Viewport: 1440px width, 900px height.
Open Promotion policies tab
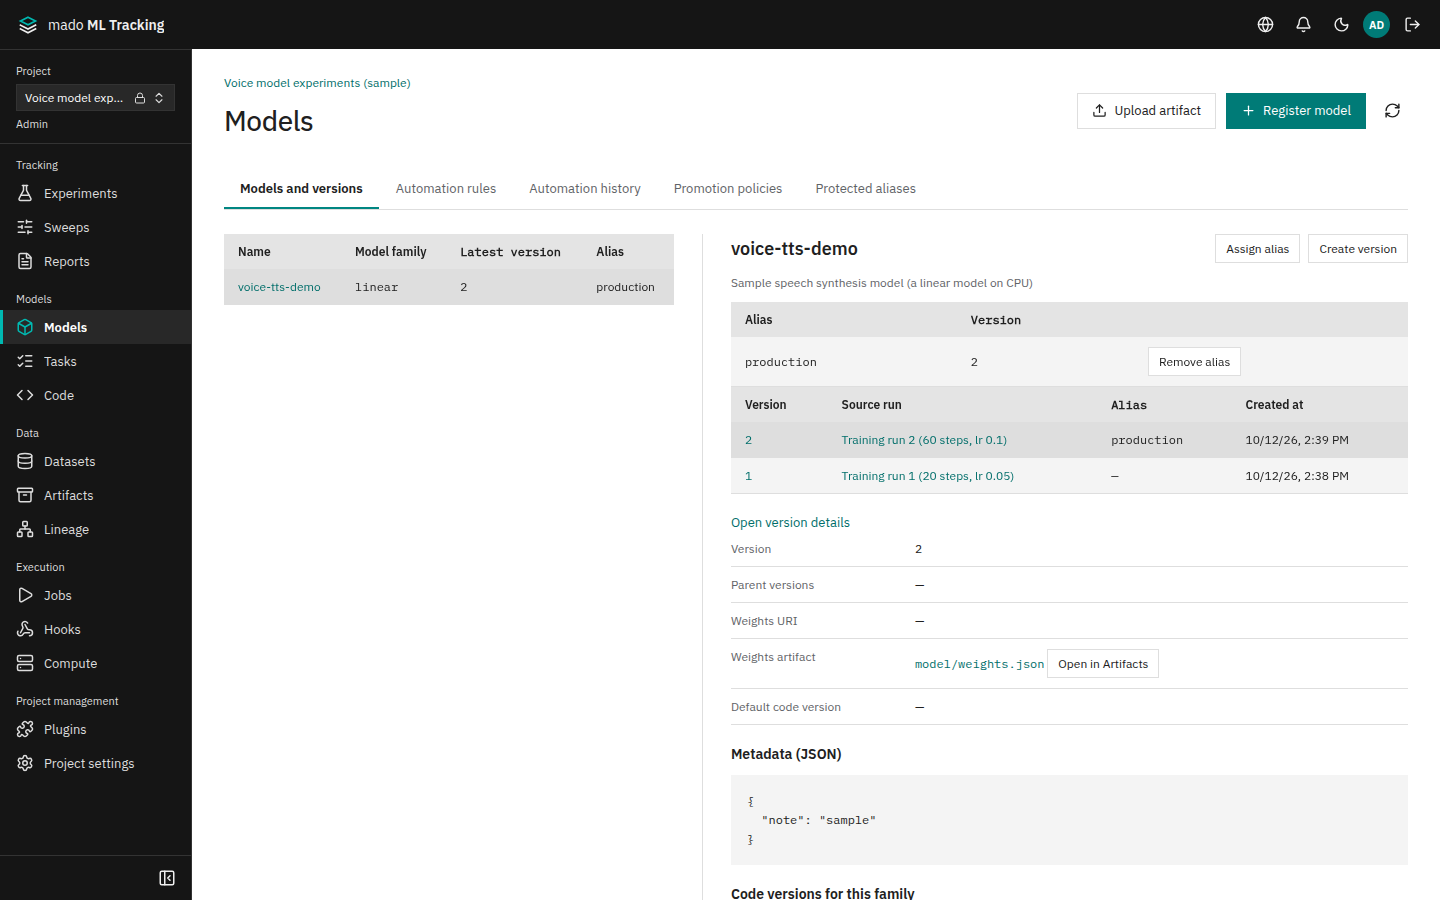point(728,189)
